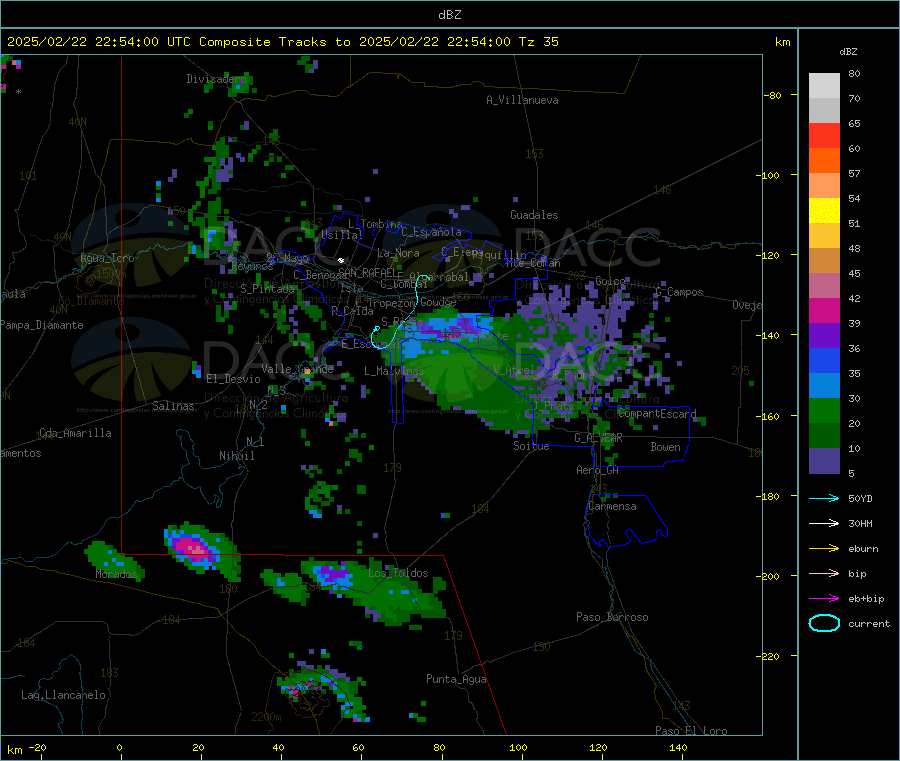Click the bip pink arrow legend icon
The height and width of the screenshot is (761, 900).
coord(824,573)
